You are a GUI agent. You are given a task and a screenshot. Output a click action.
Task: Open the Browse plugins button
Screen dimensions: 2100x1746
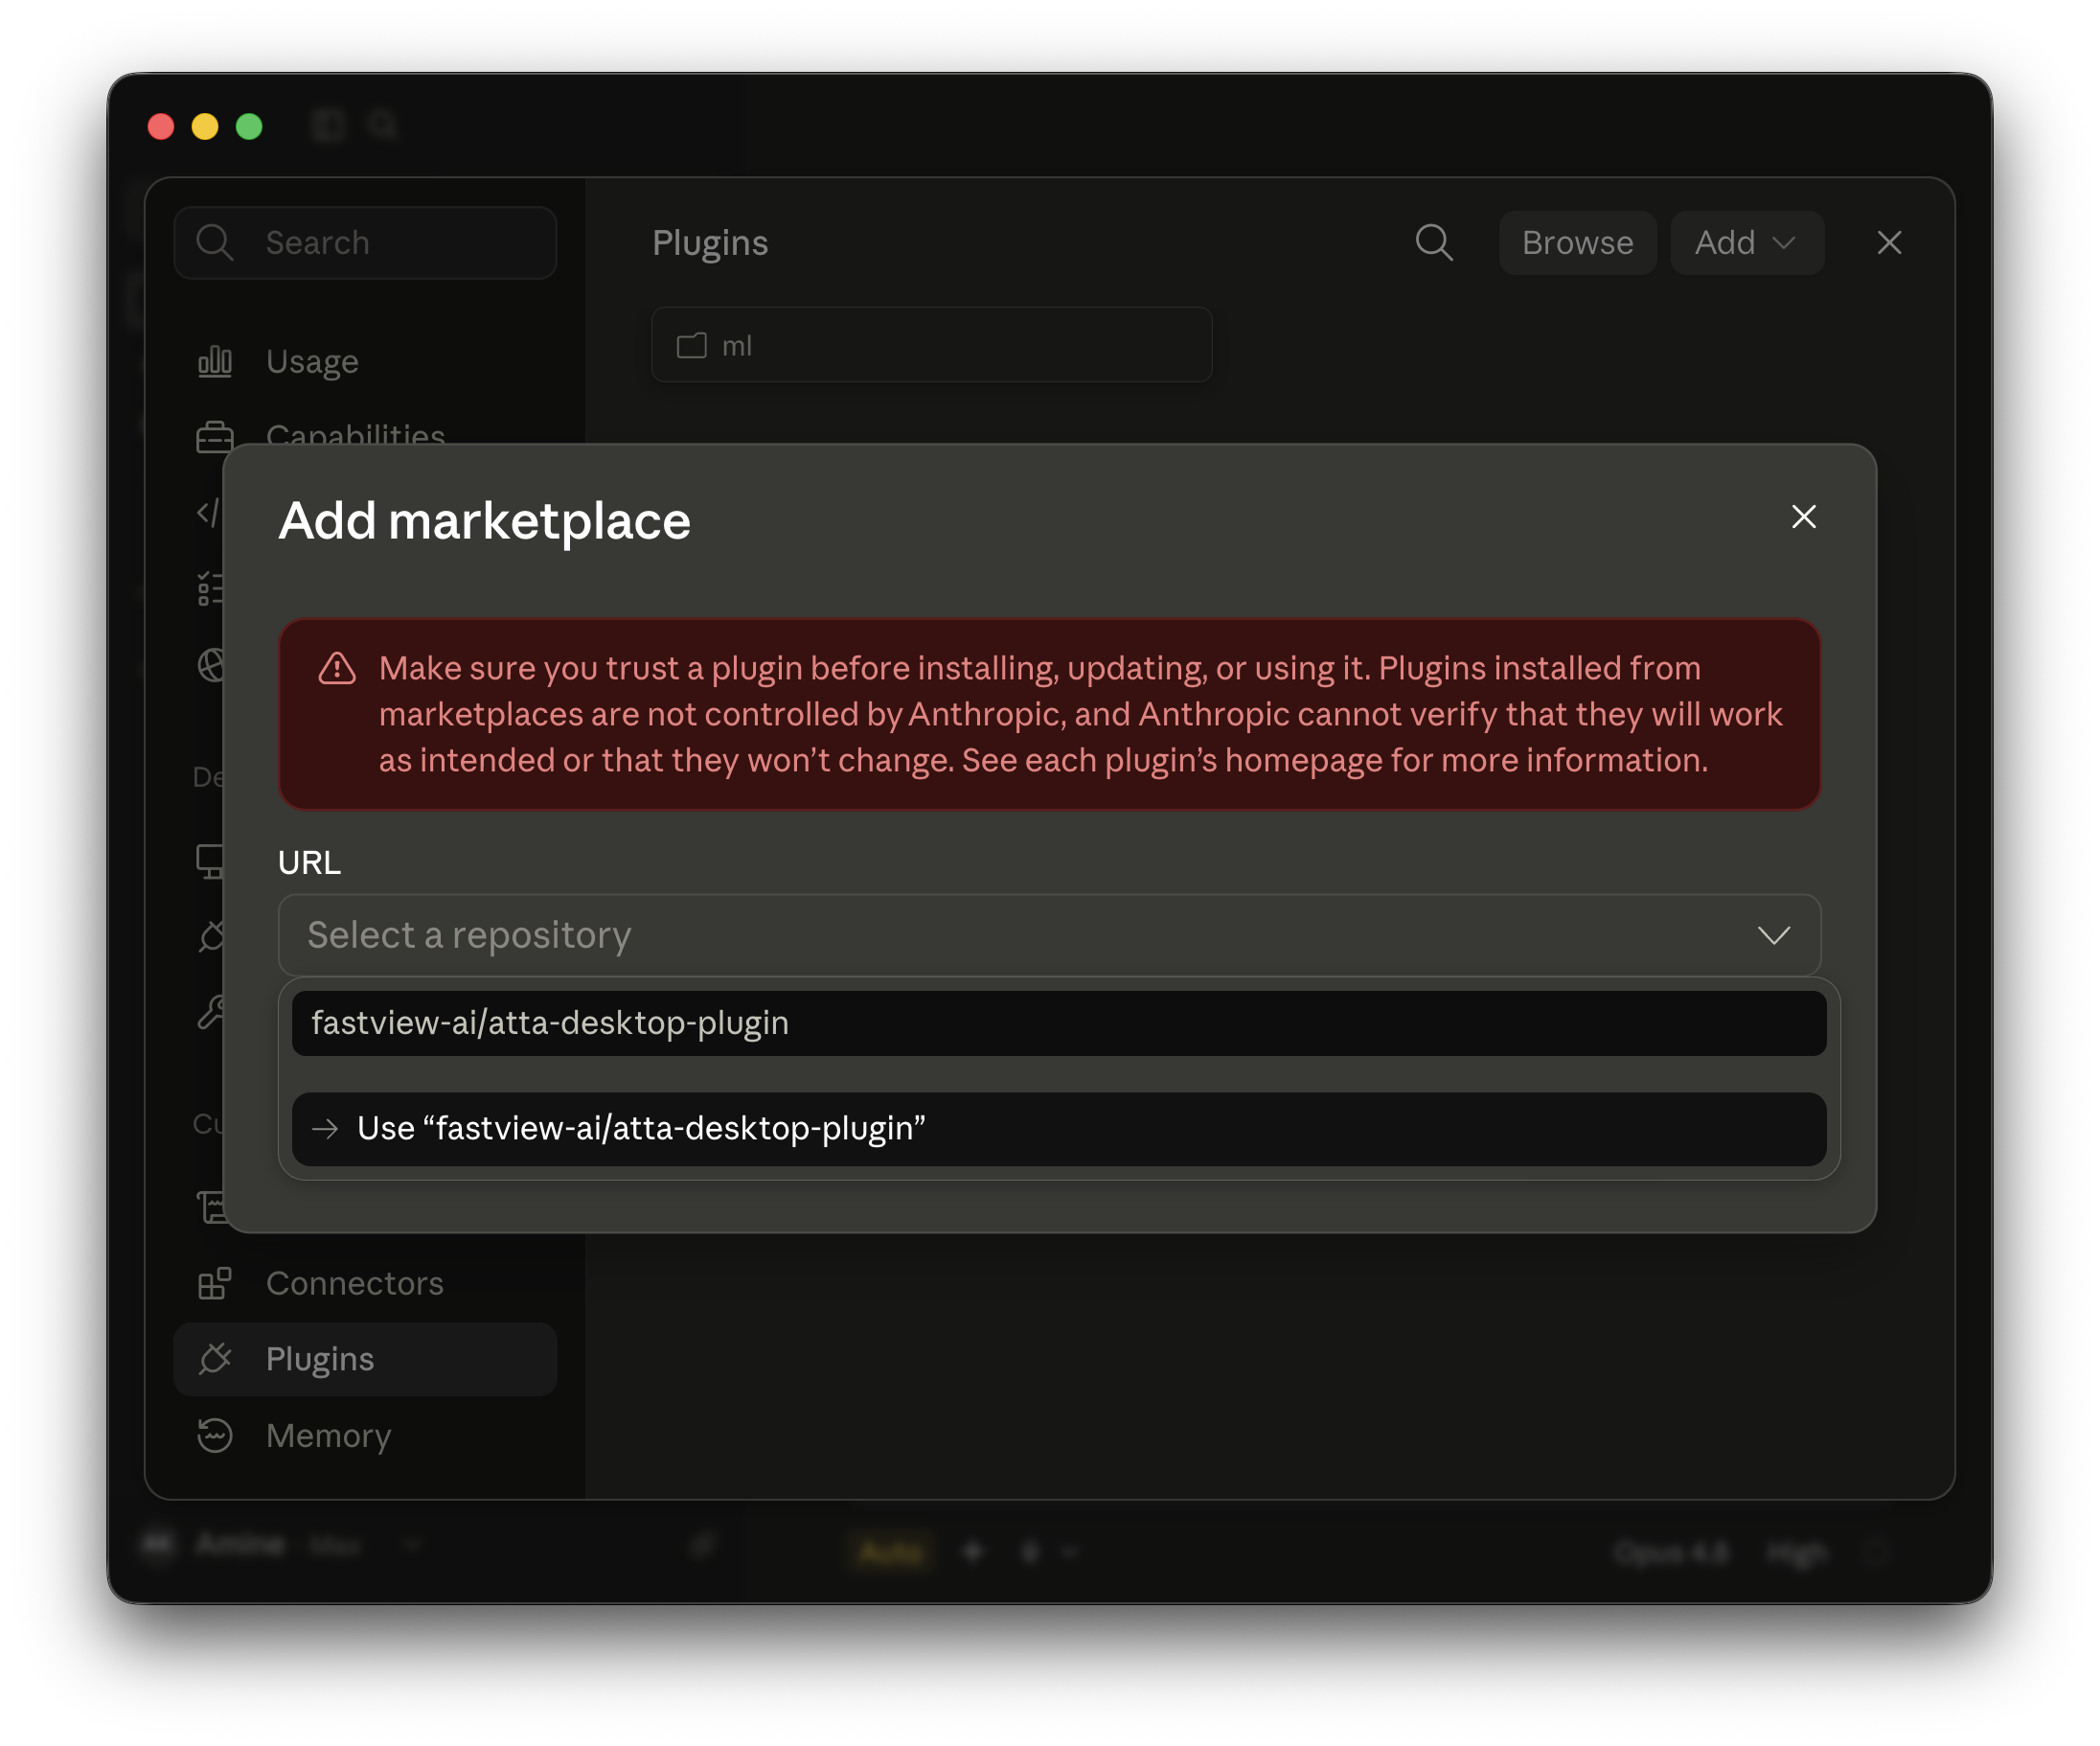[1577, 242]
